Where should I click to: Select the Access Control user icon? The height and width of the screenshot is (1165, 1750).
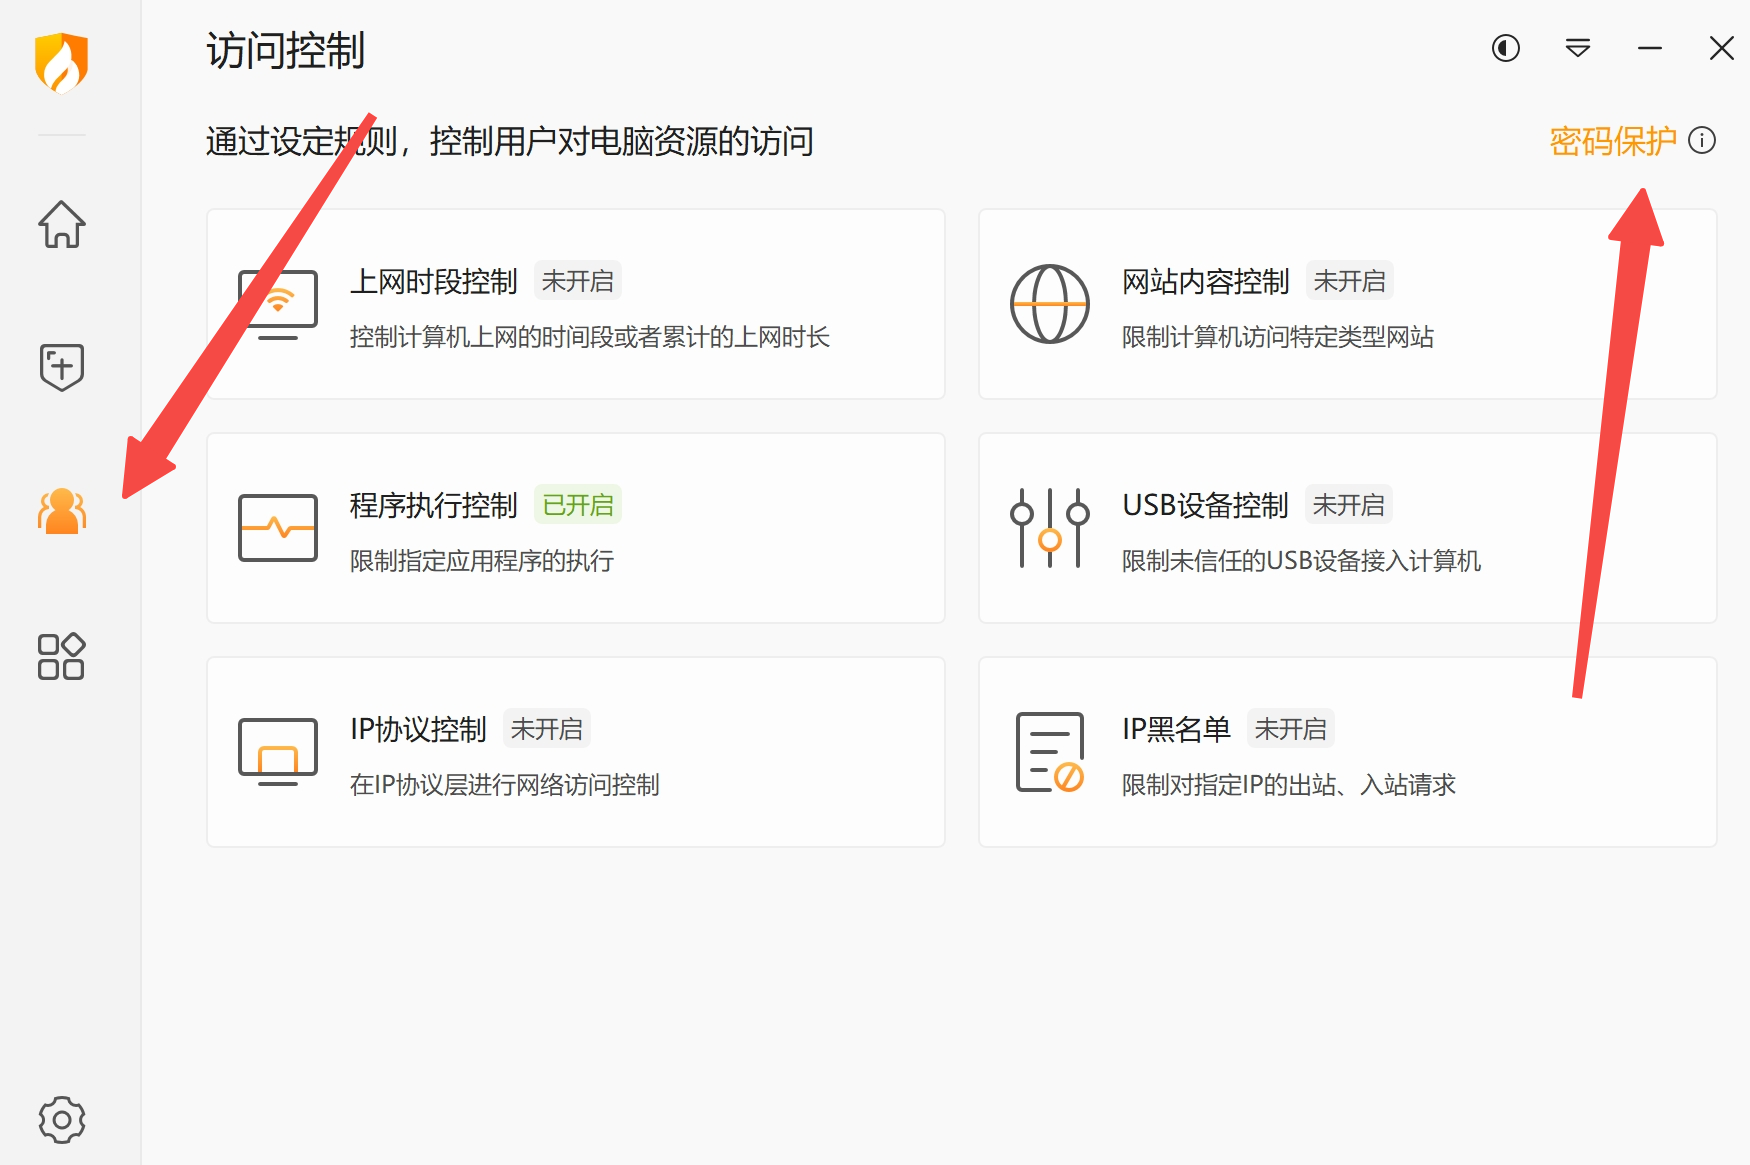click(61, 511)
